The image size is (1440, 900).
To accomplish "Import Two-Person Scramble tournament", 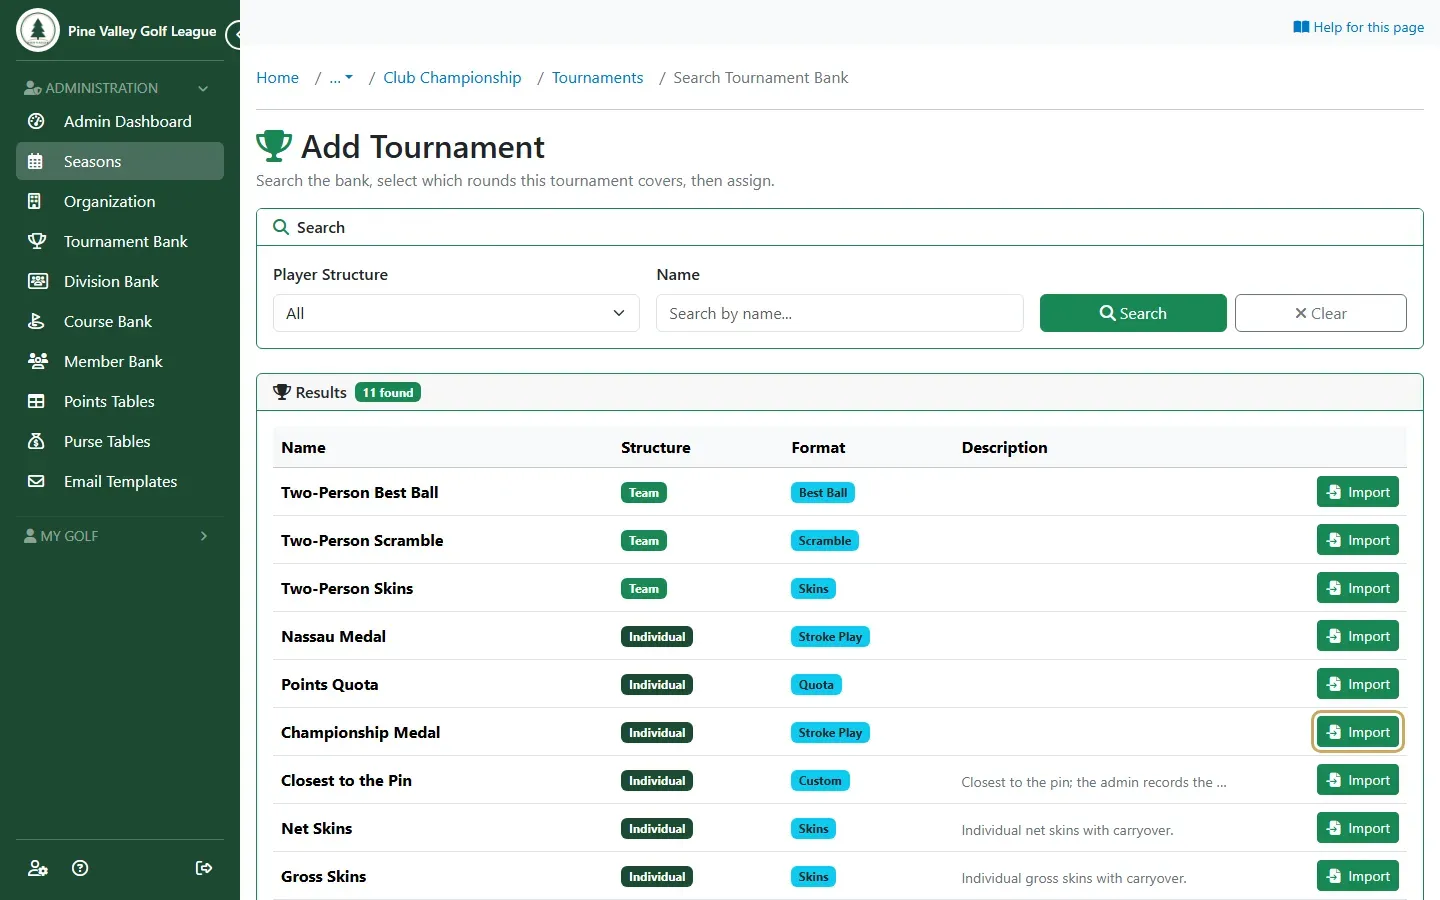I will 1358,540.
